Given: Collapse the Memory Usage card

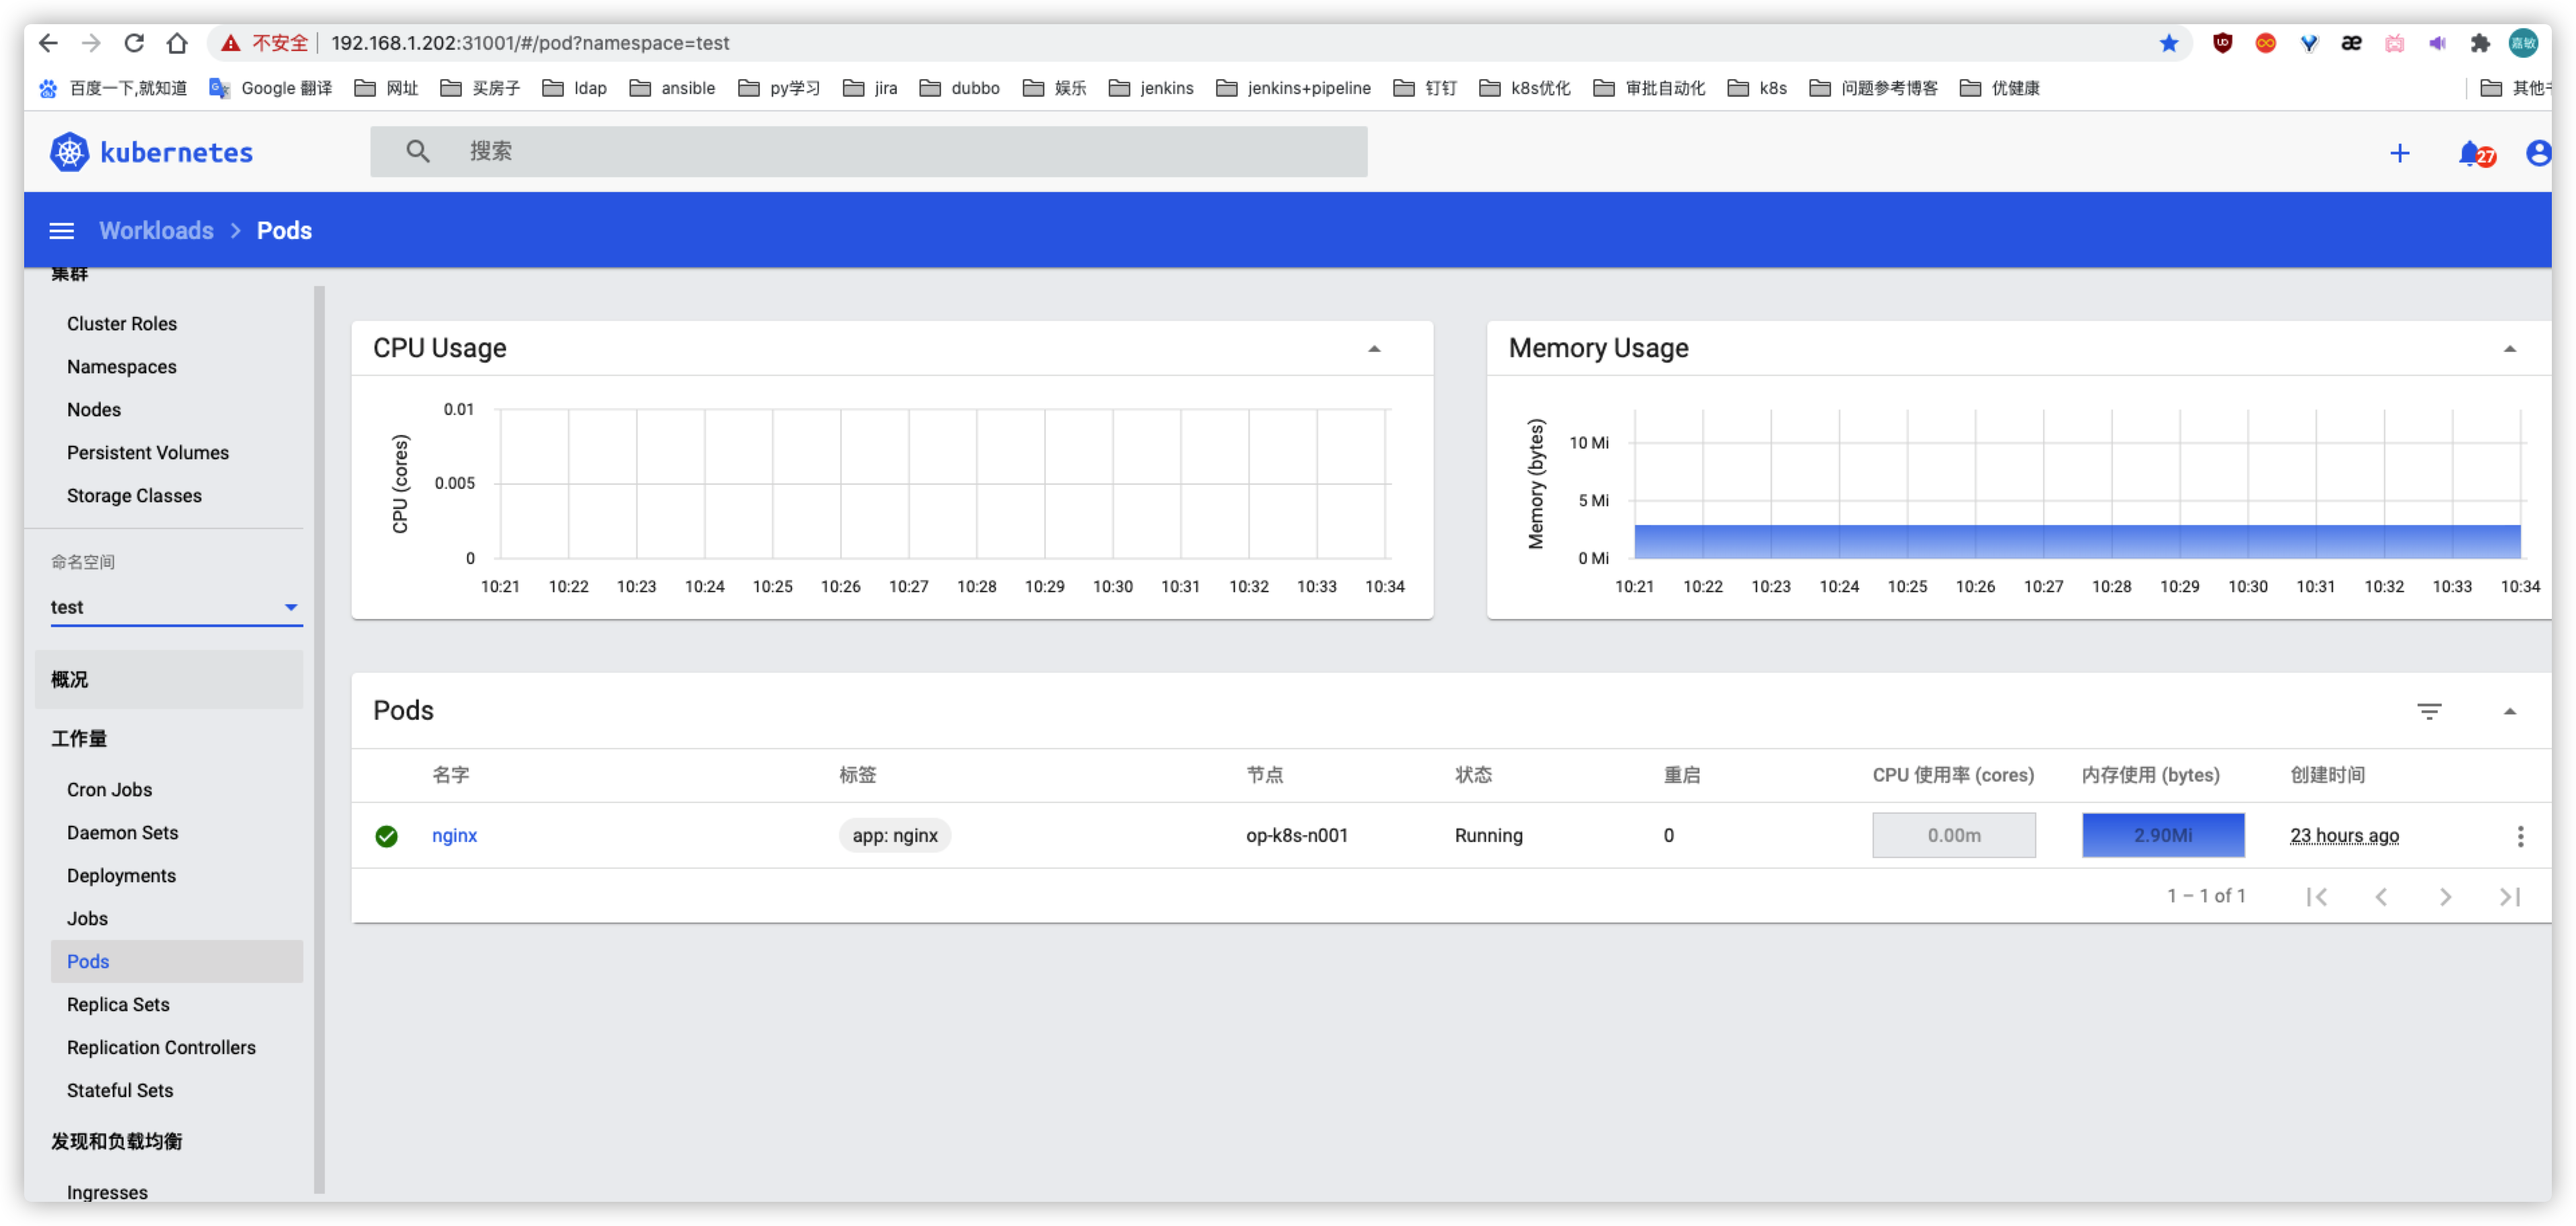Looking at the screenshot, I should pos(2509,349).
